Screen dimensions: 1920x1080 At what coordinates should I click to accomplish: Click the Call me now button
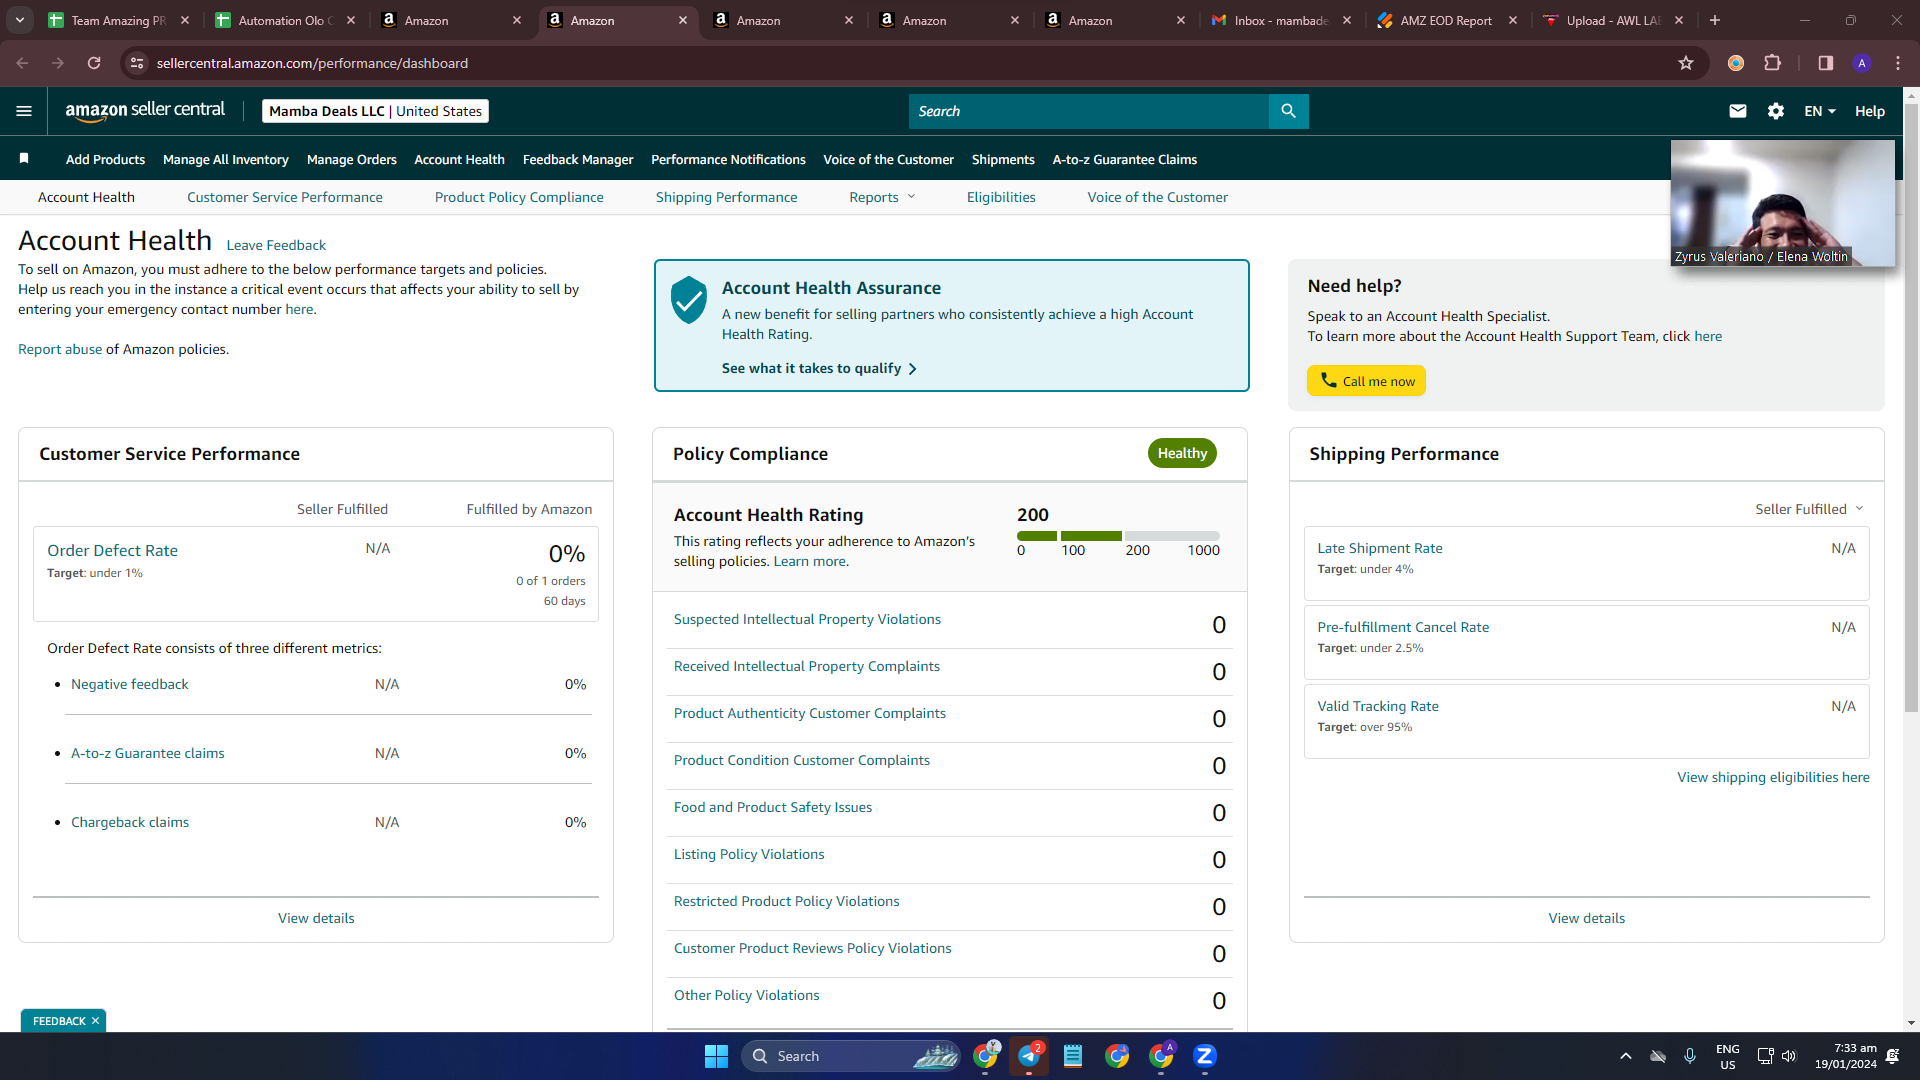click(1366, 381)
